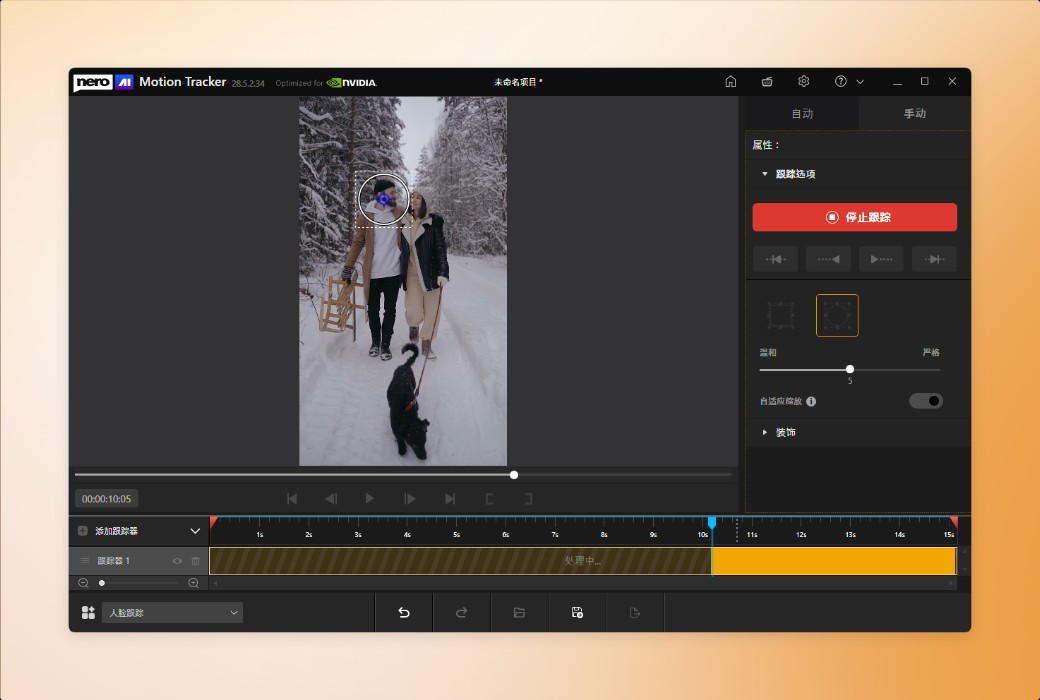Open the export icon in the bottom toolbar
Viewport: 1040px width, 700px height.
635,612
